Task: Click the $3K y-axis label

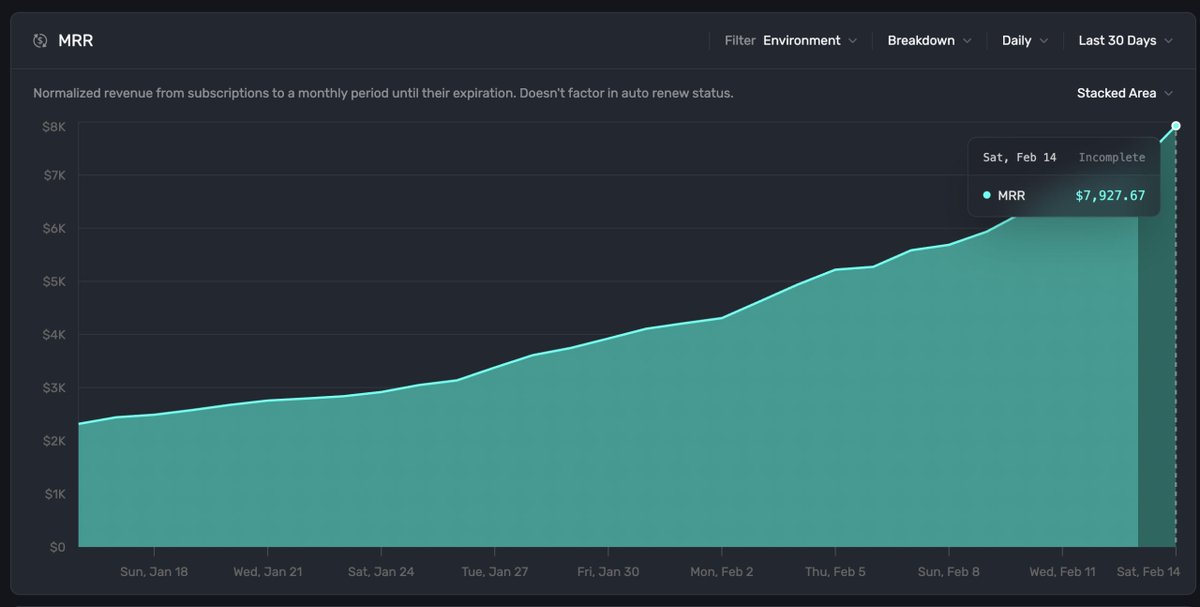Action: [x=53, y=387]
